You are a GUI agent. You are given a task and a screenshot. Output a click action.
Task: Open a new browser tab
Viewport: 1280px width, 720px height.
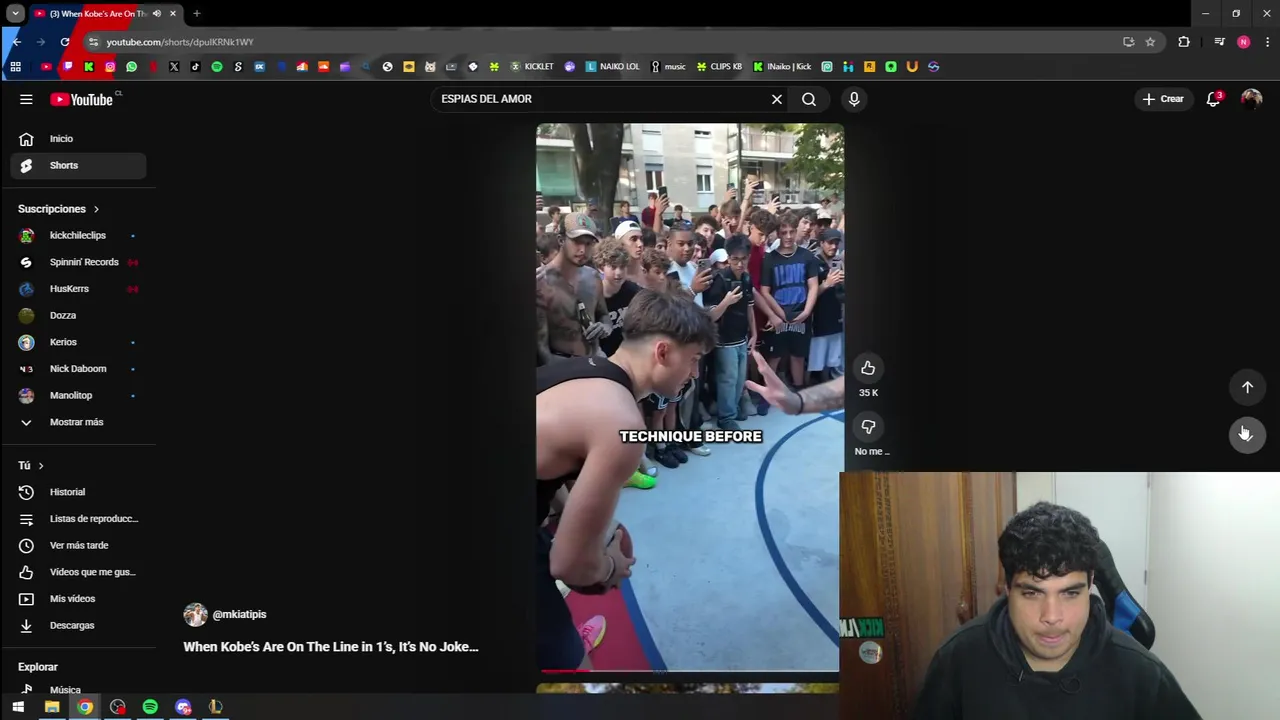(196, 14)
